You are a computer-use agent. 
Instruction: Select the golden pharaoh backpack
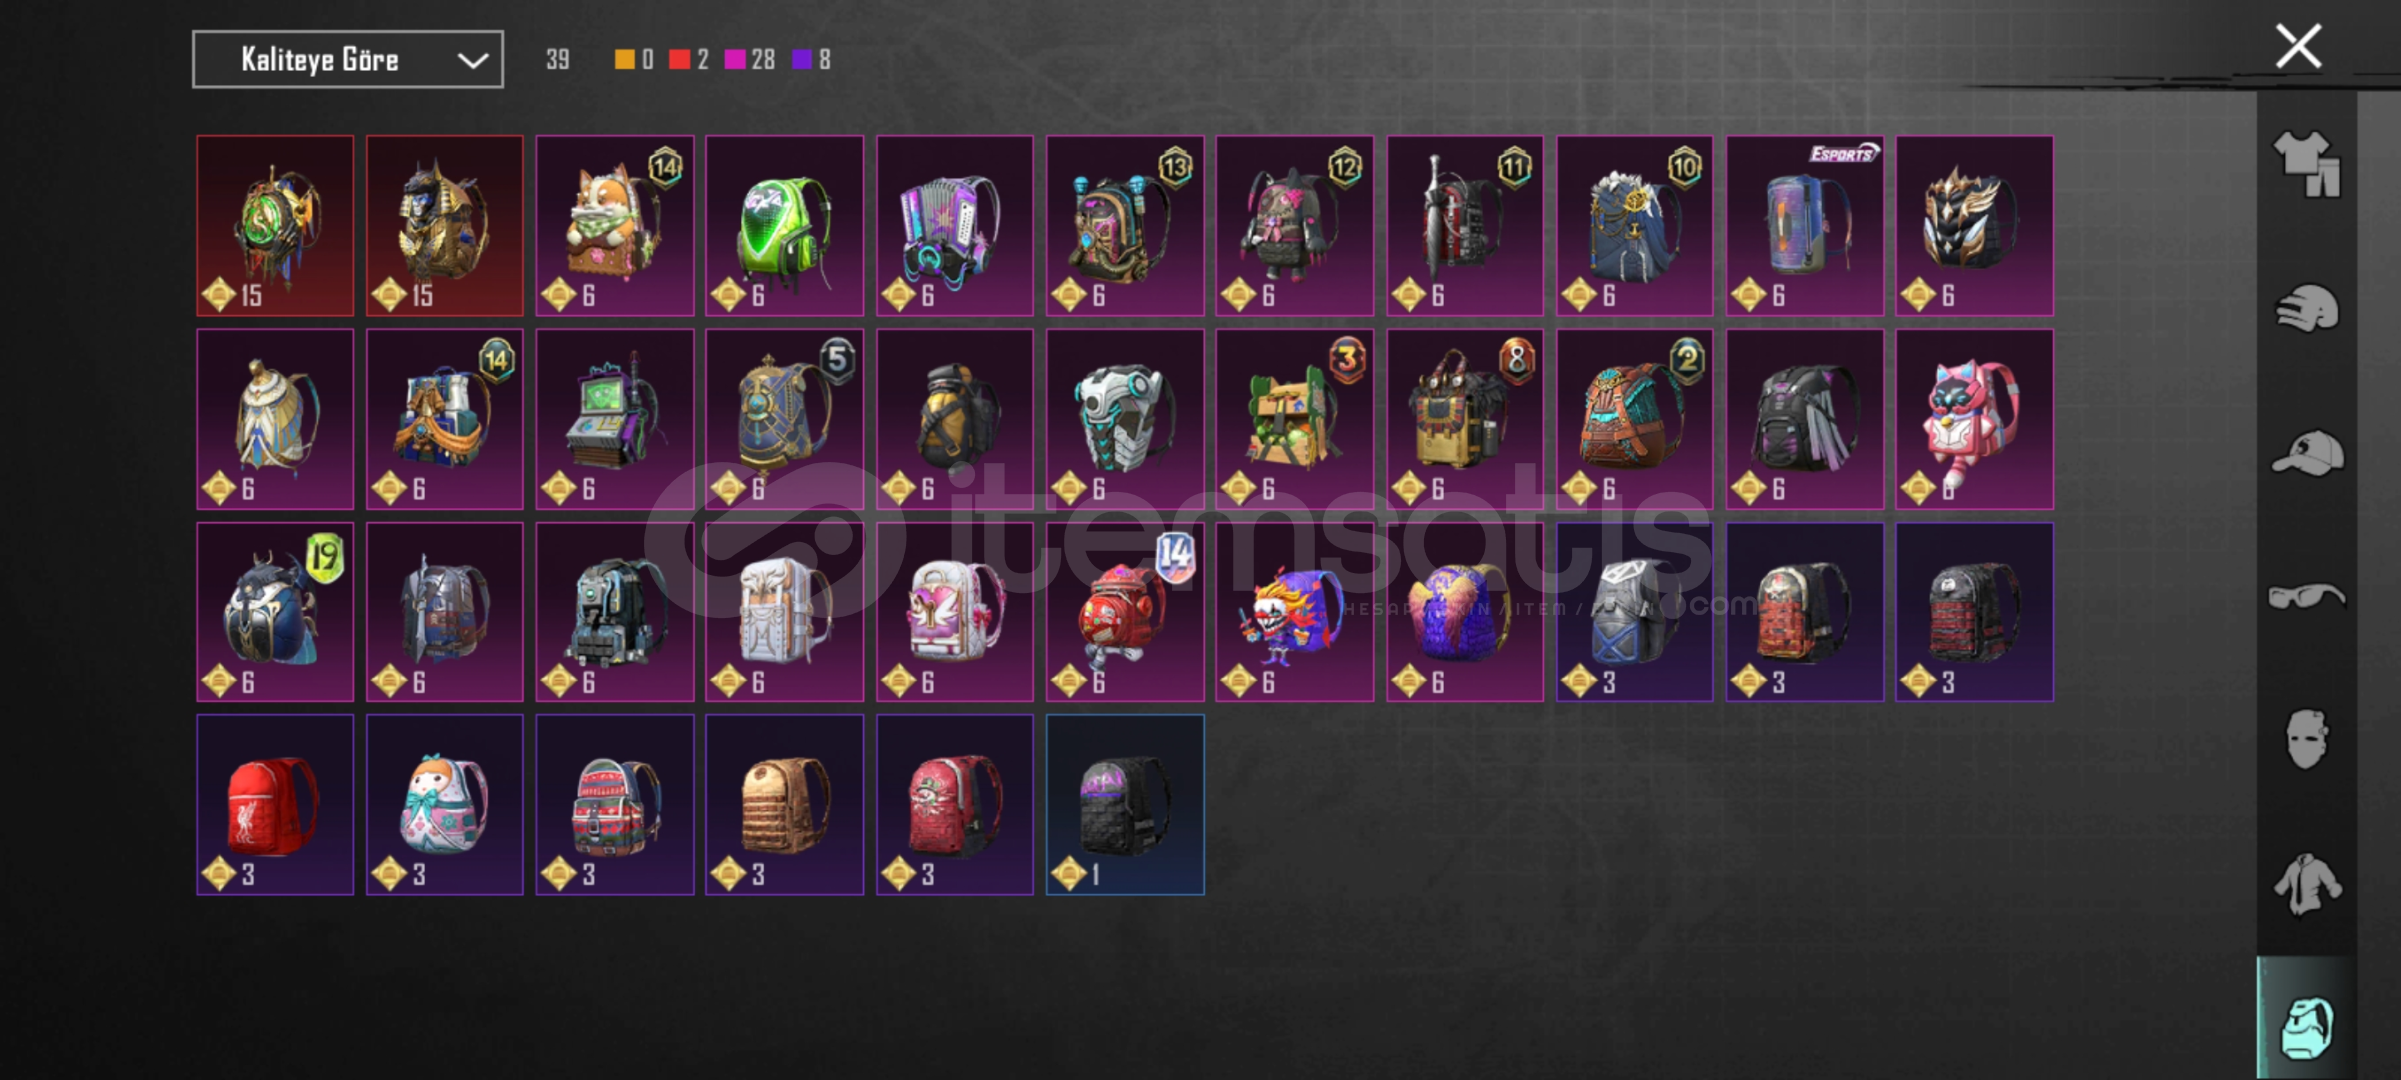(445, 226)
